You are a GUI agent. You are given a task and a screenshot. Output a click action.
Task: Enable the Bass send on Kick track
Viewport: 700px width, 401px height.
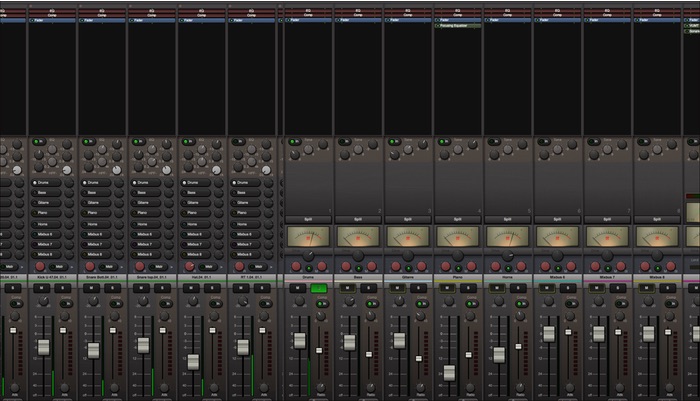click(47, 193)
